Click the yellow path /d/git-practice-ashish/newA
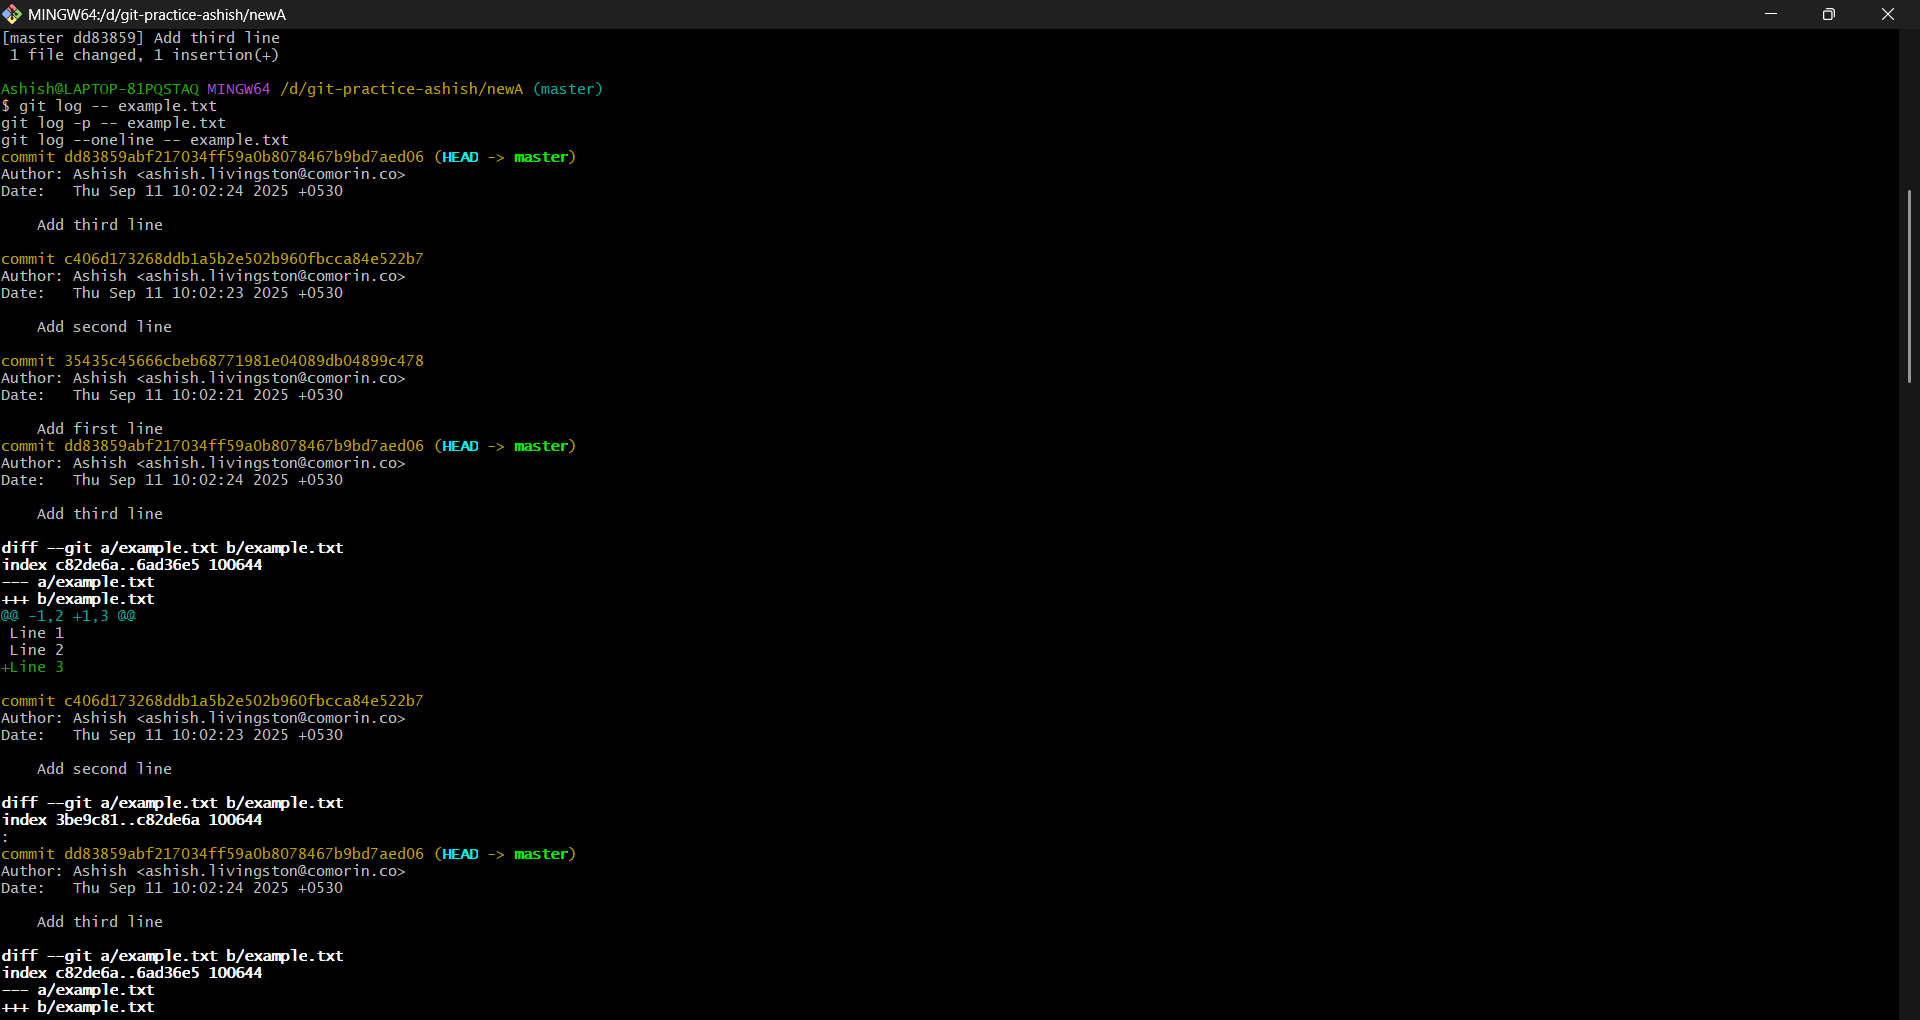Viewport: 1920px width, 1020px height. pos(401,88)
